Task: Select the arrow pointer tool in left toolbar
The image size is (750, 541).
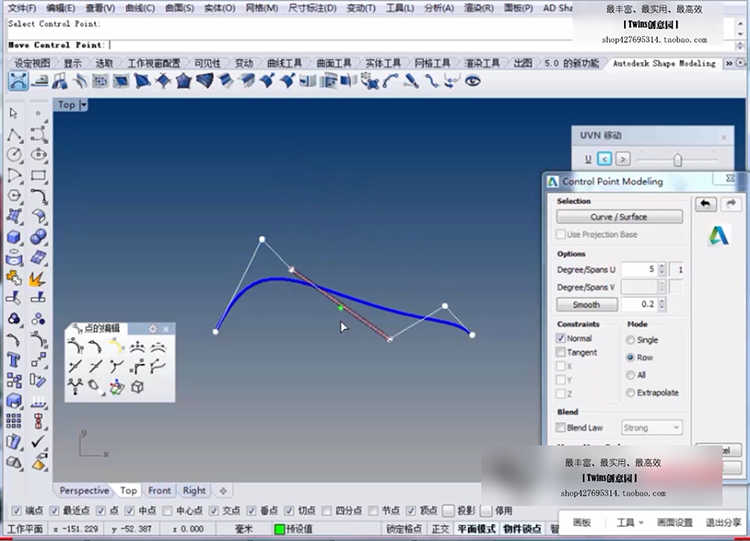Action: pos(13,113)
